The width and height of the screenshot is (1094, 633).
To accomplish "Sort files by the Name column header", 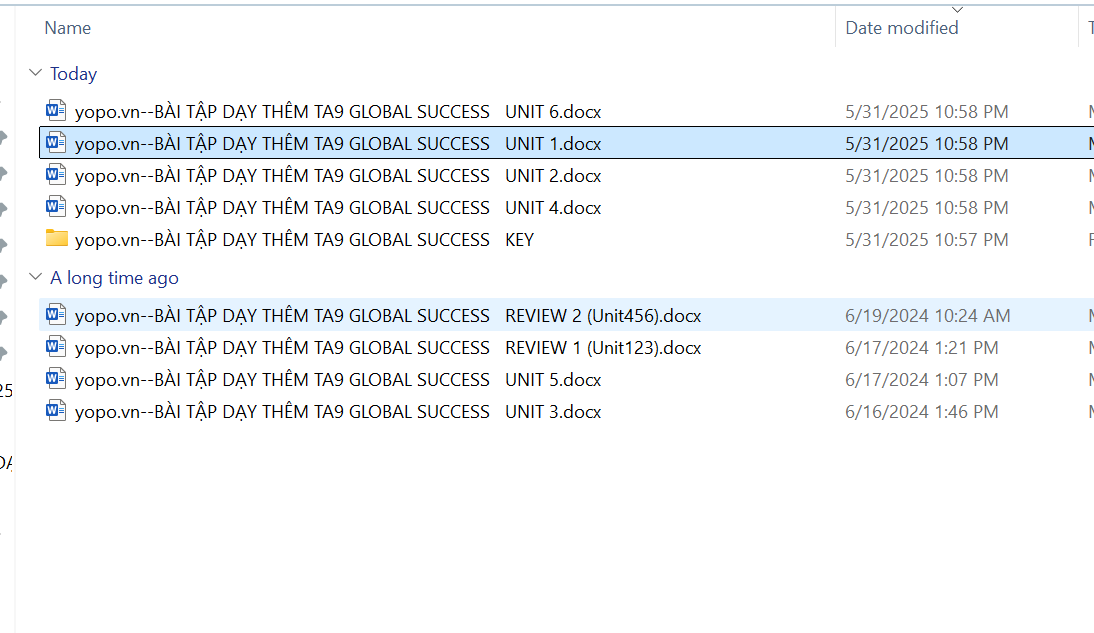I will 68,28.
